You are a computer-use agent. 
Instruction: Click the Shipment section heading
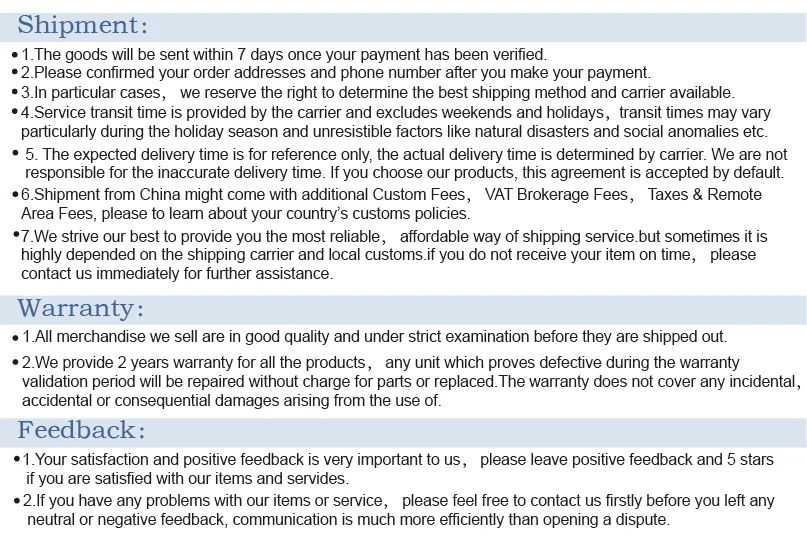tap(82, 25)
